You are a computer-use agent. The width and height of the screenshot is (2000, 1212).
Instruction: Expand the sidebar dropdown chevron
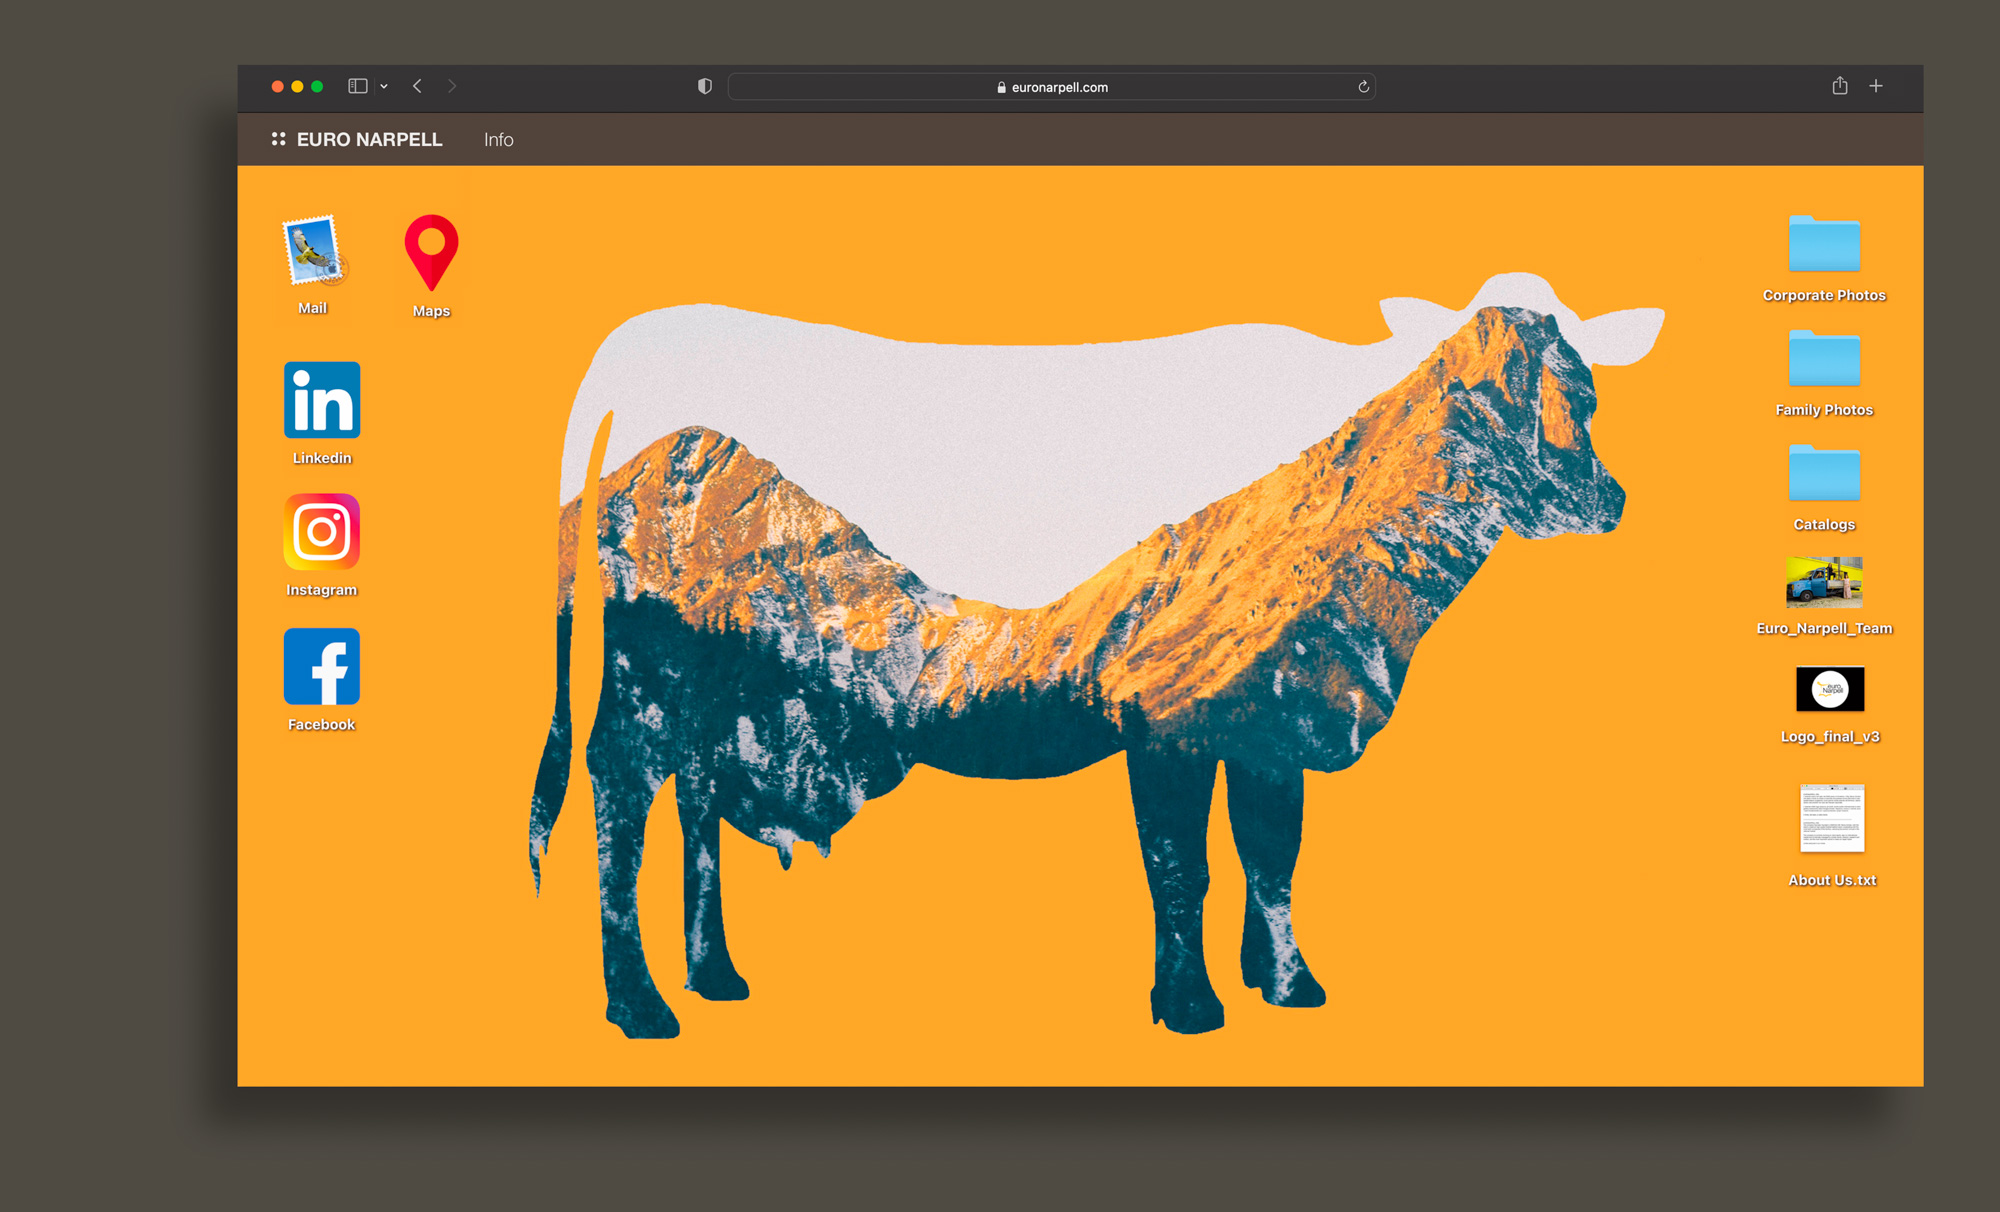[384, 87]
